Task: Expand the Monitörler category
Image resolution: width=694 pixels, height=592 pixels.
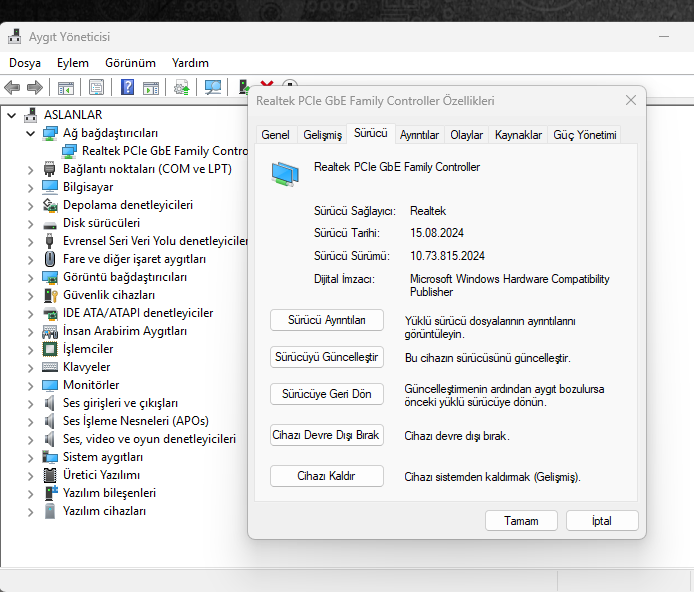Action: click(31, 386)
